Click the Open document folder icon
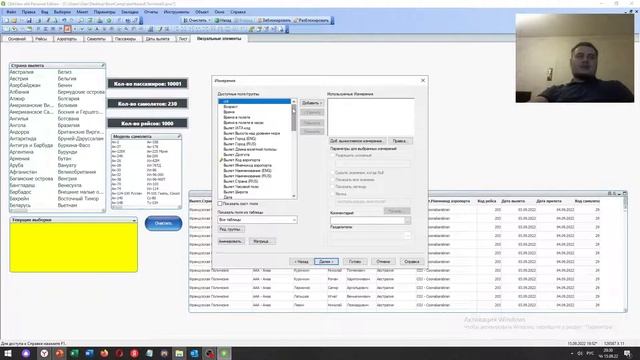The image size is (640, 360). pos(14,20)
